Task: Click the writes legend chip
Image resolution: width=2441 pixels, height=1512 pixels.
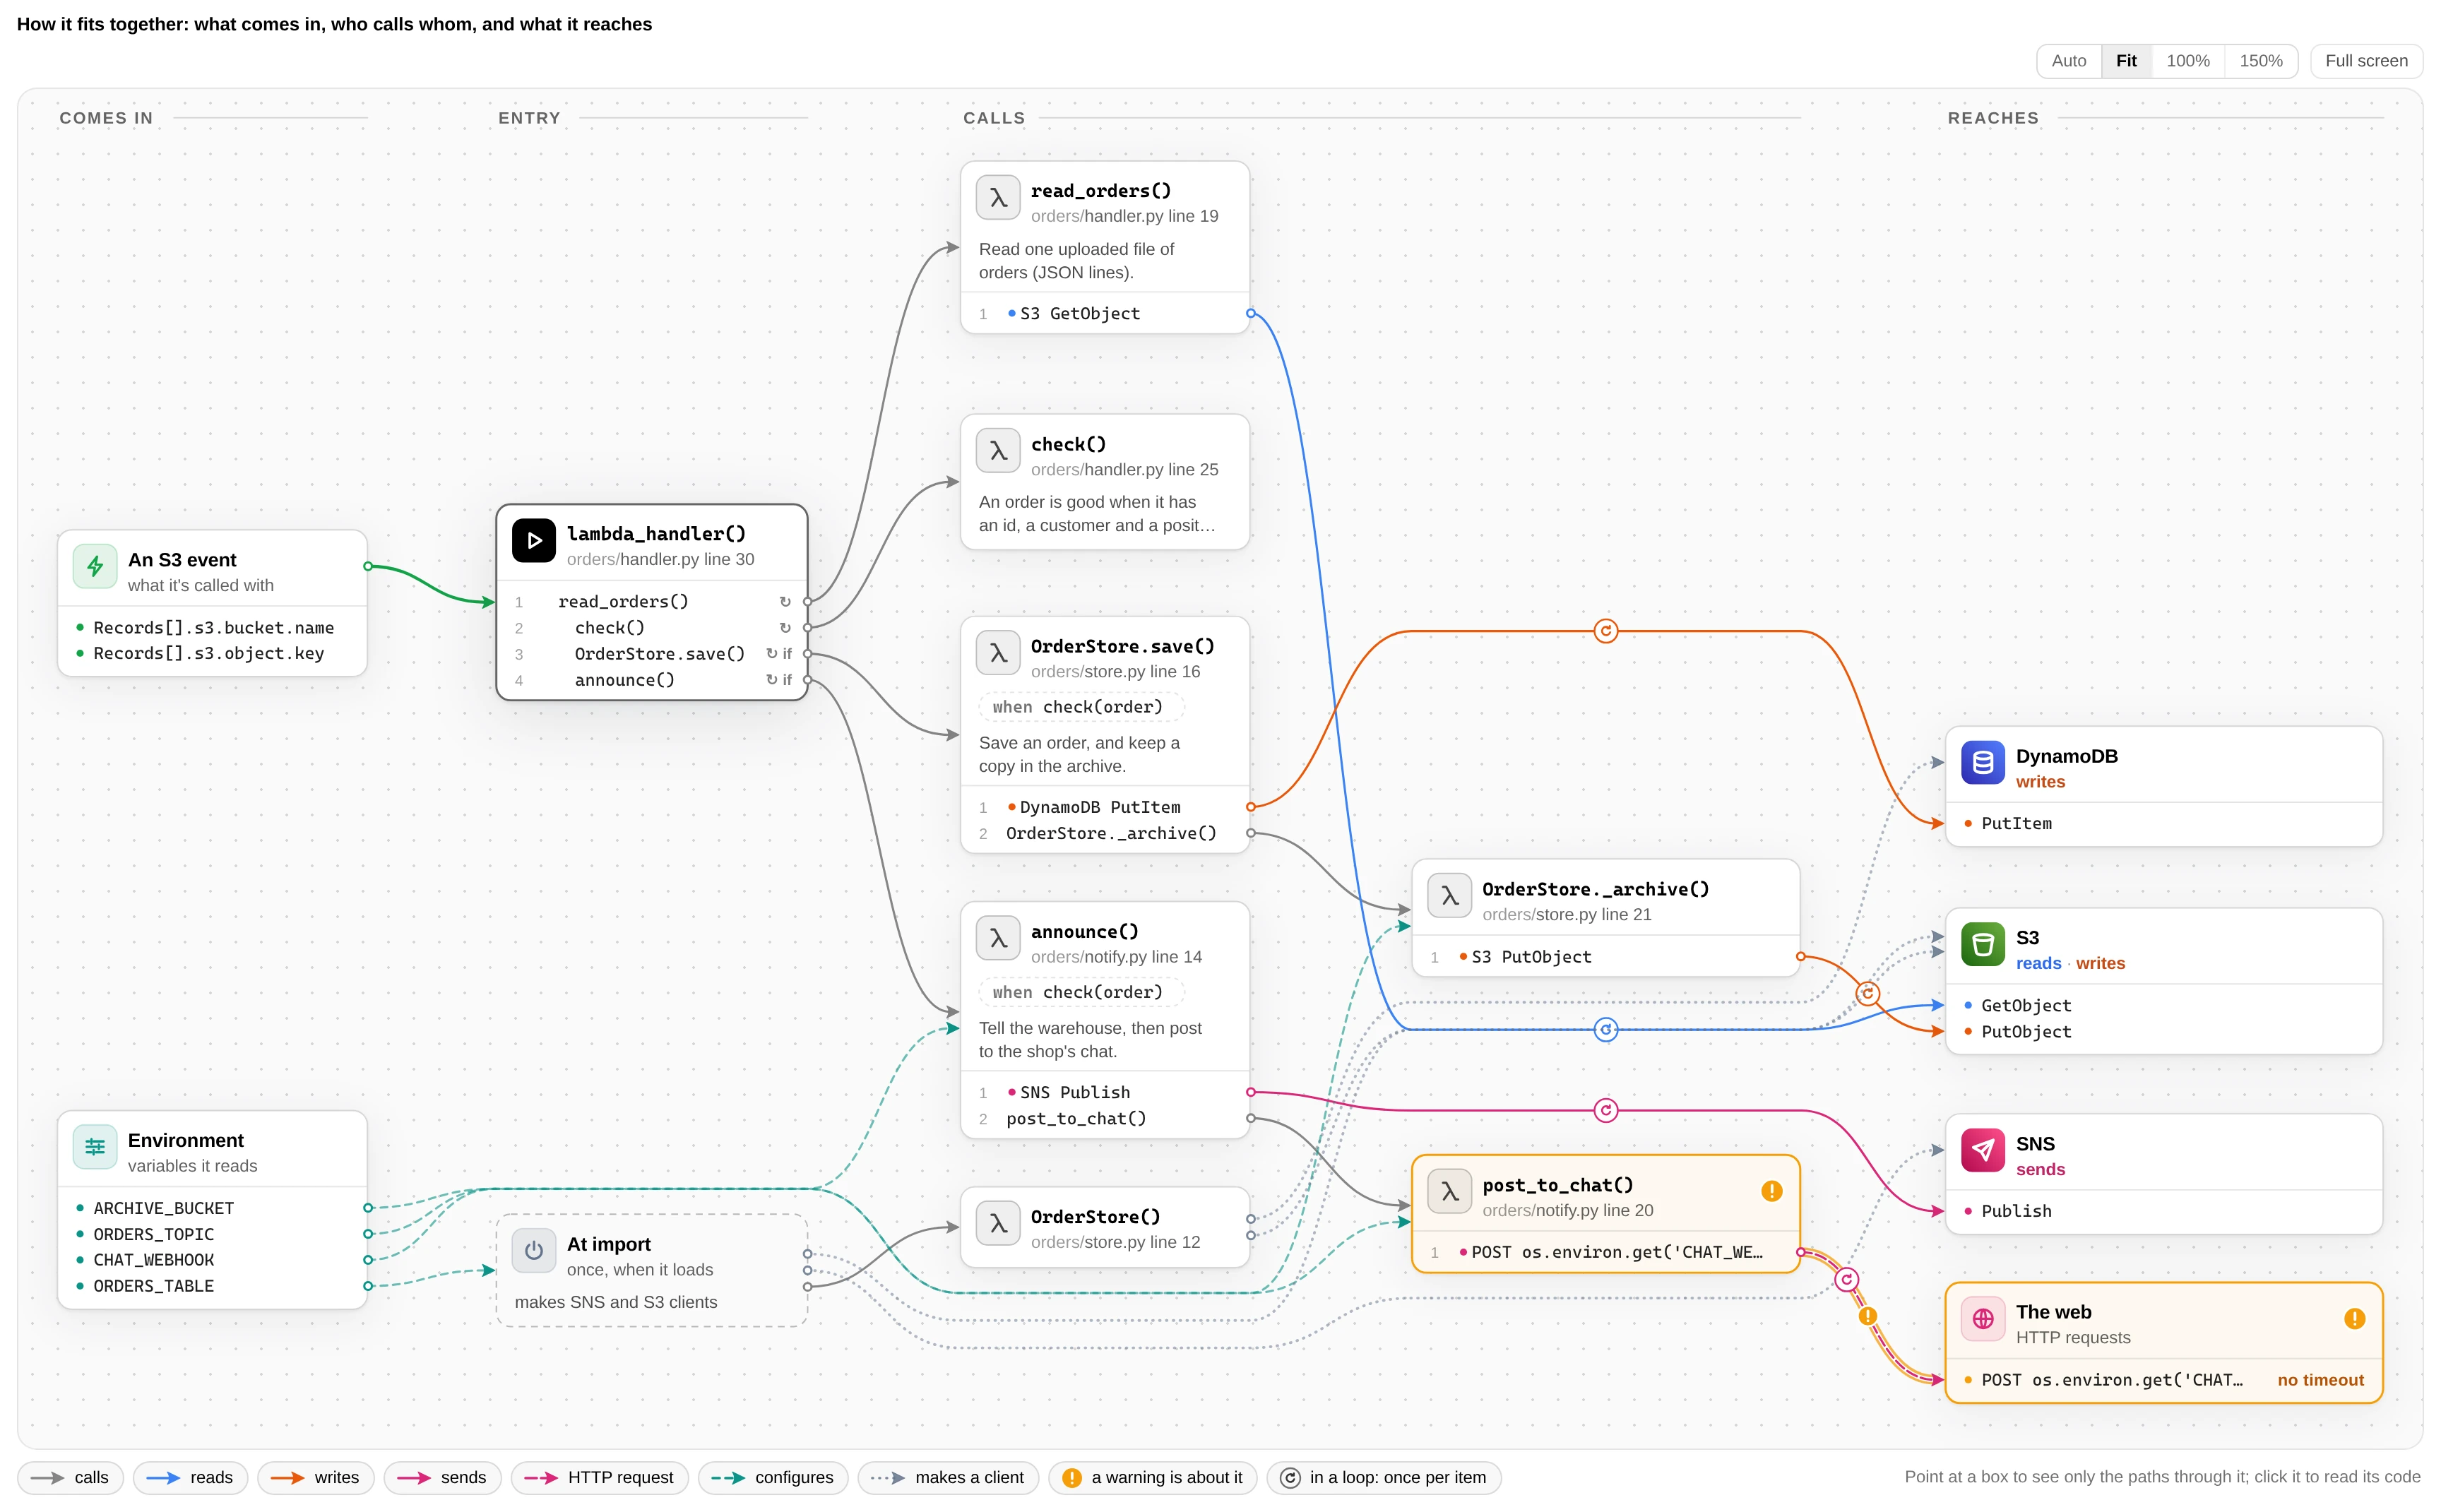Action: click(x=315, y=1477)
